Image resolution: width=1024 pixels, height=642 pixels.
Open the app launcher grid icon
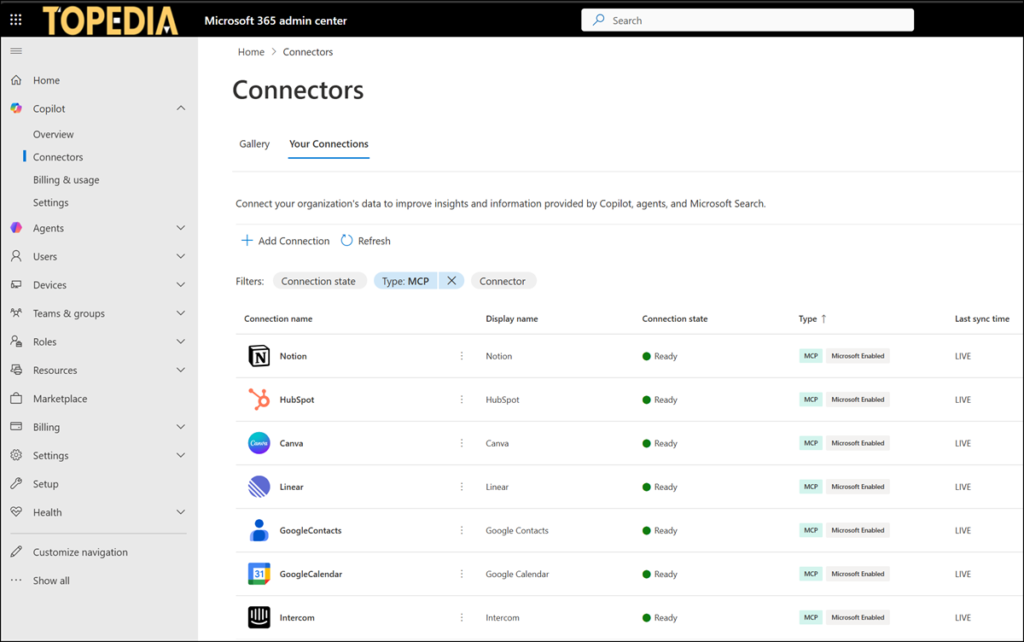(x=14, y=18)
